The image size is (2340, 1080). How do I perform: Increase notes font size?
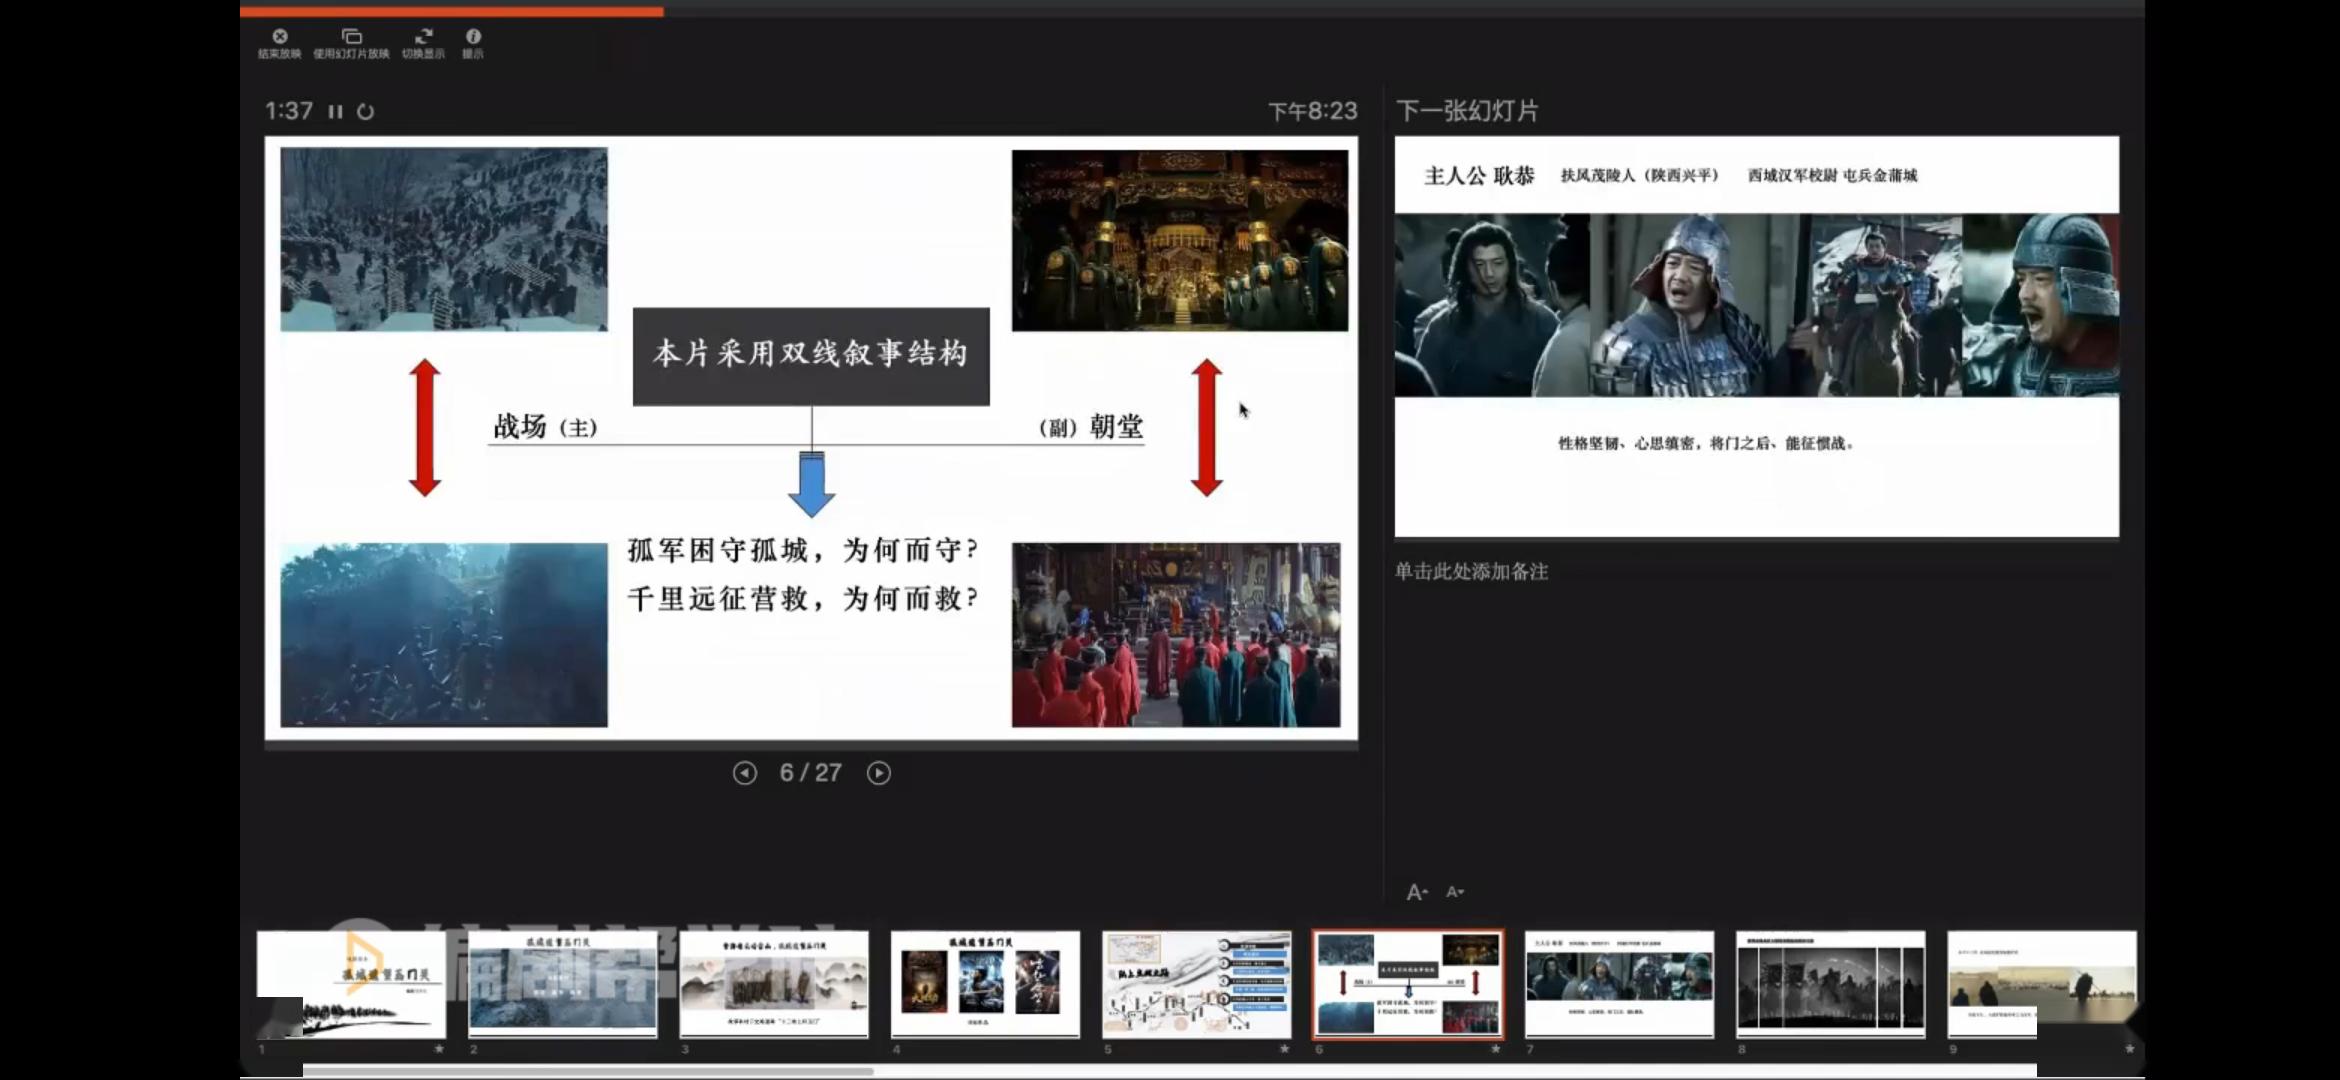[x=1417, y=892]
